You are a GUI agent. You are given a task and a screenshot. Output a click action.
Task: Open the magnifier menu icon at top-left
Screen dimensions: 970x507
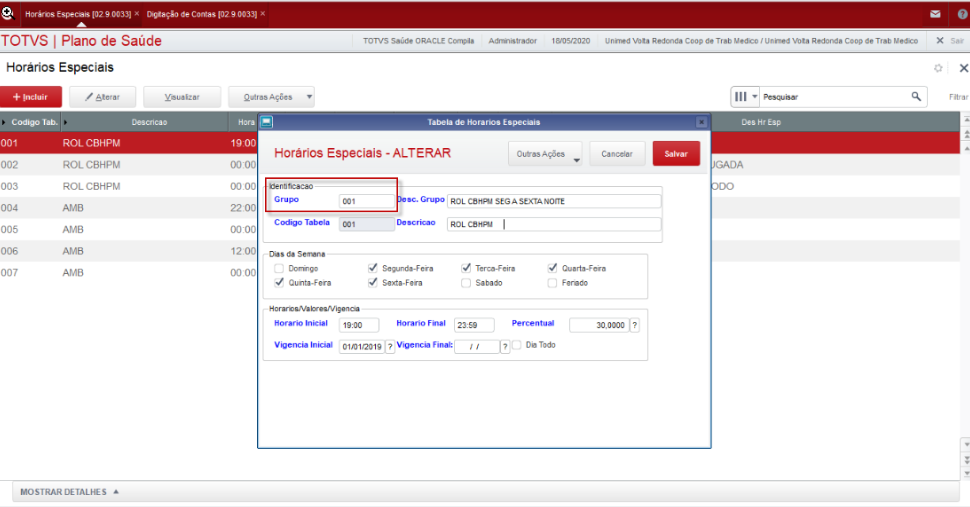(7, 12)
